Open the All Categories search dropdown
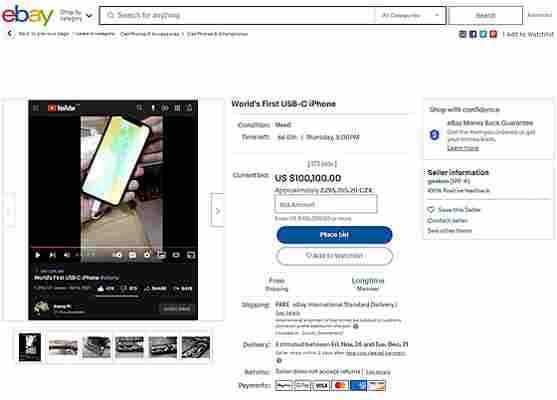Image resolution: width=557 pixels, height=400 pixels. click(410, 15)
